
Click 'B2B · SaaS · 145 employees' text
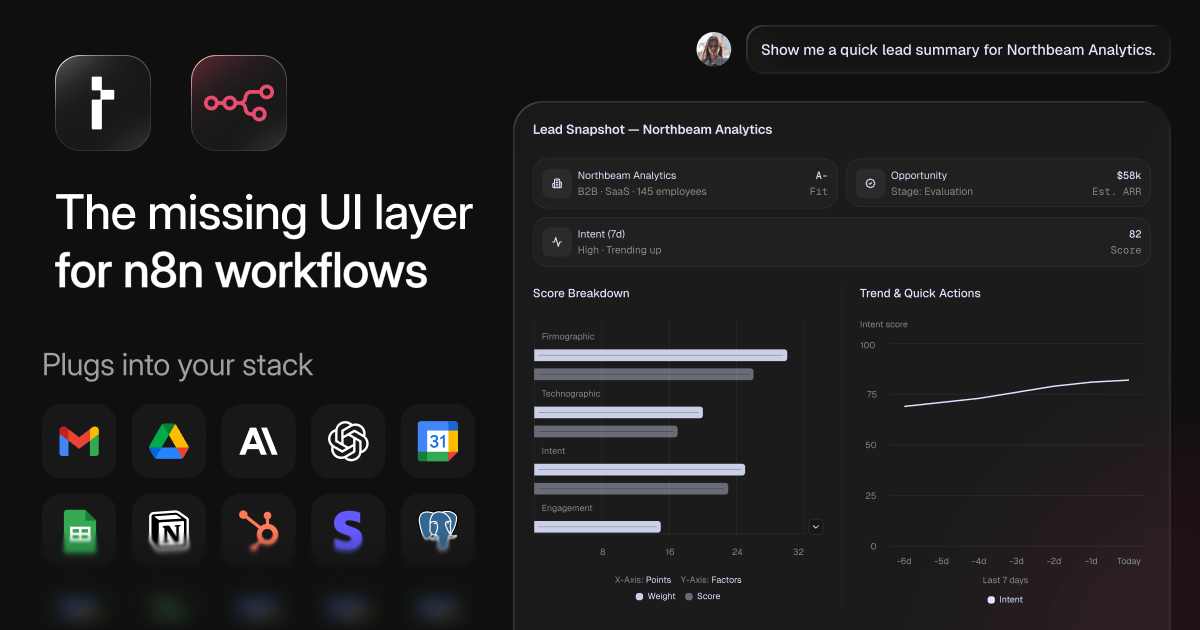642,192
